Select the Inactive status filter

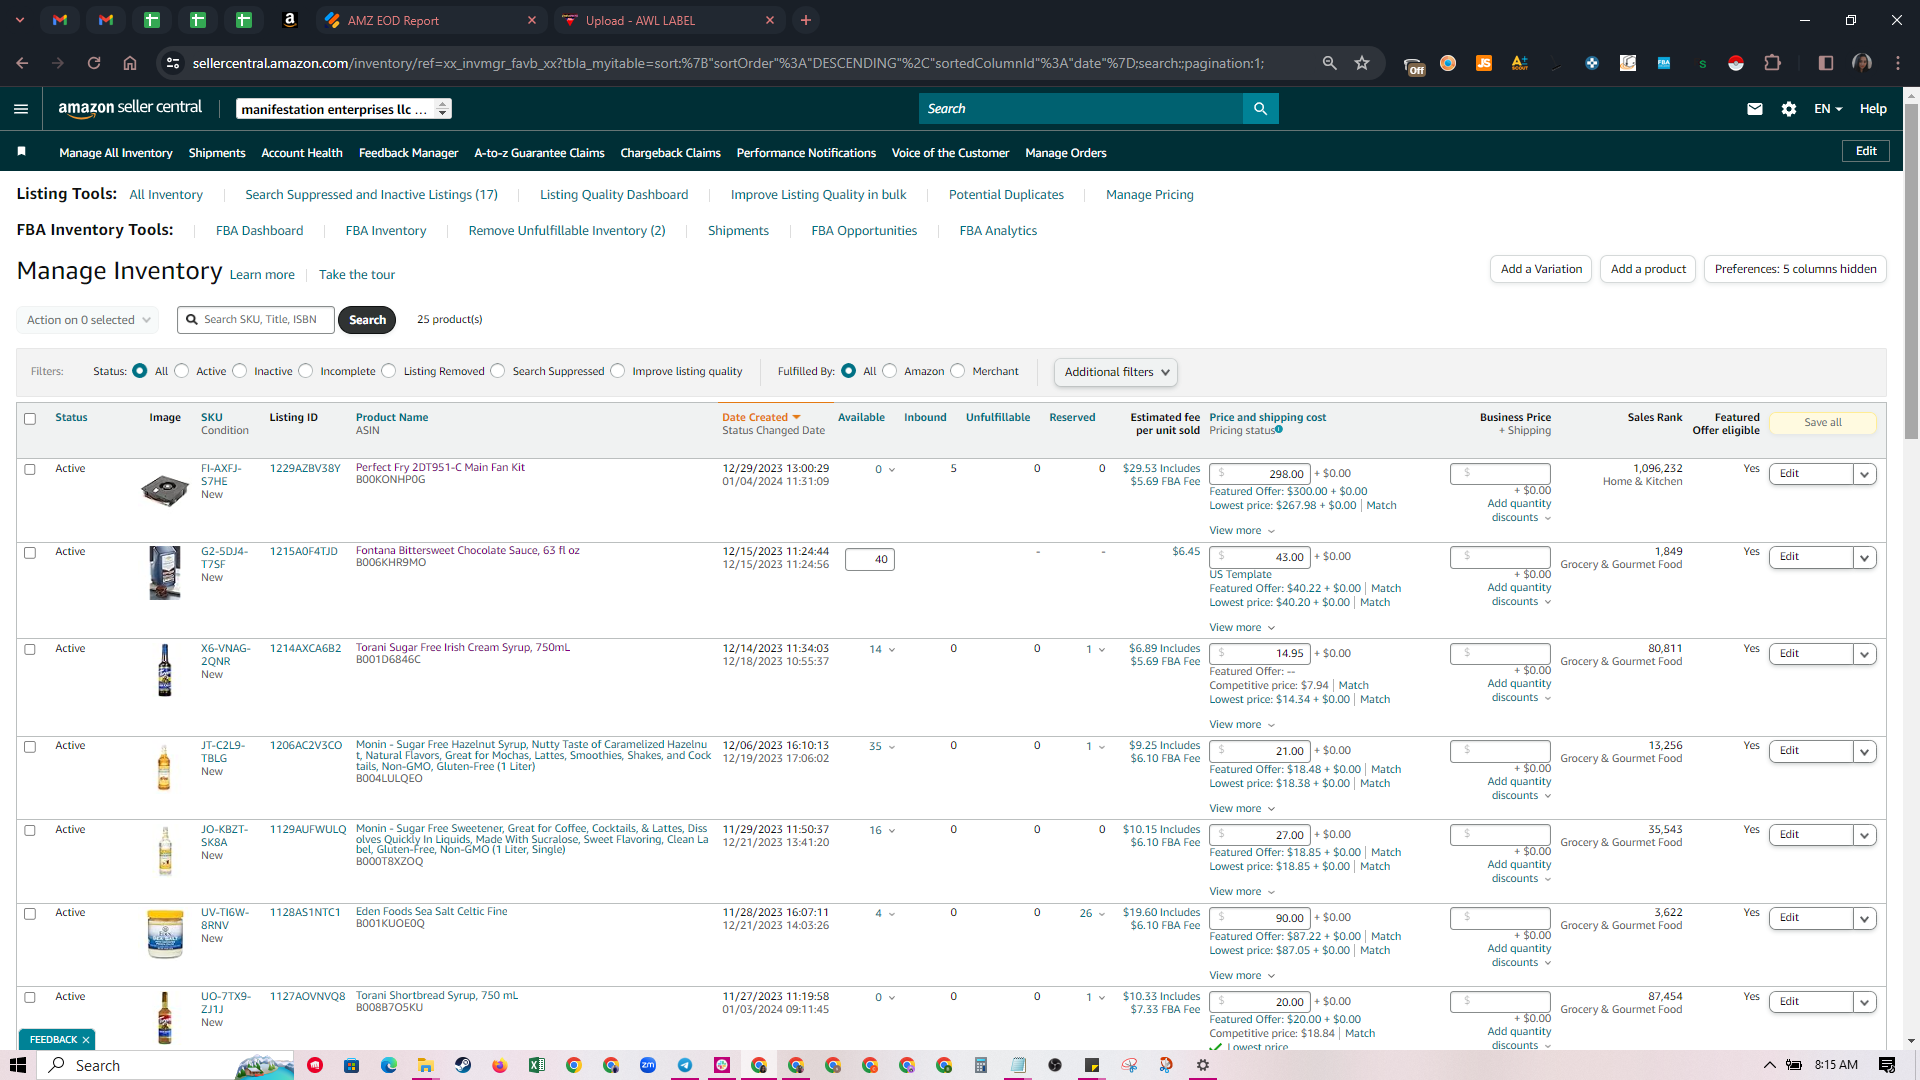[239, 371]
